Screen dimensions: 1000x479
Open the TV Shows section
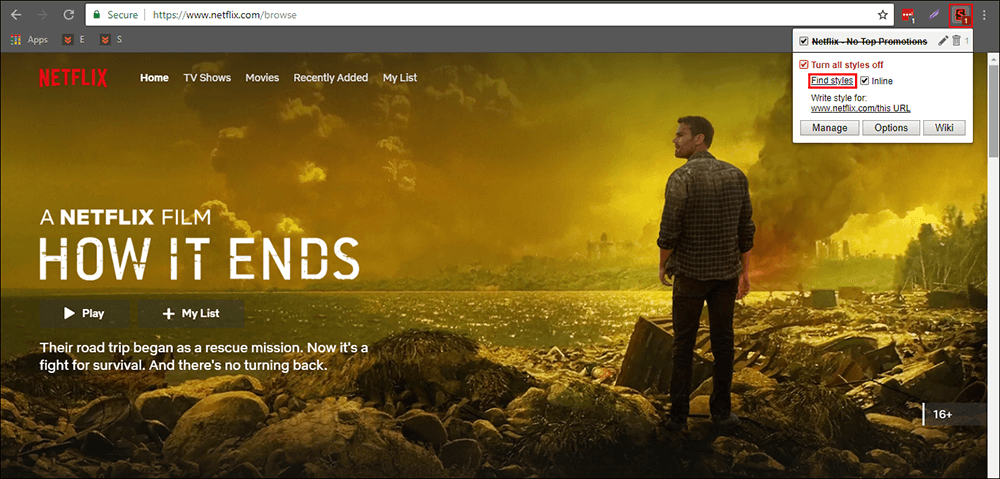point(207,78)
